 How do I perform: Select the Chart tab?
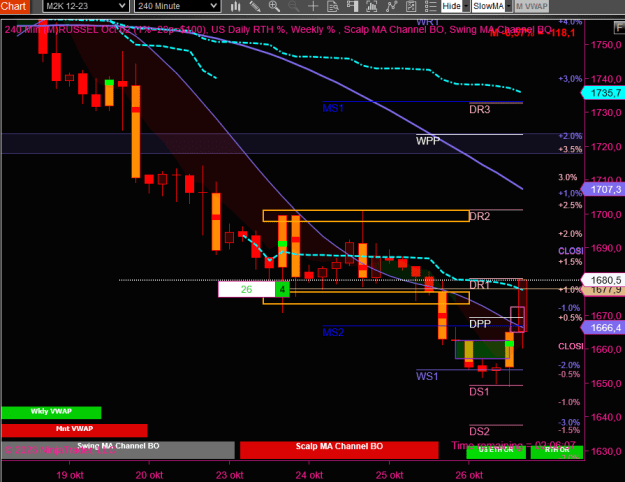pos(15,6)
